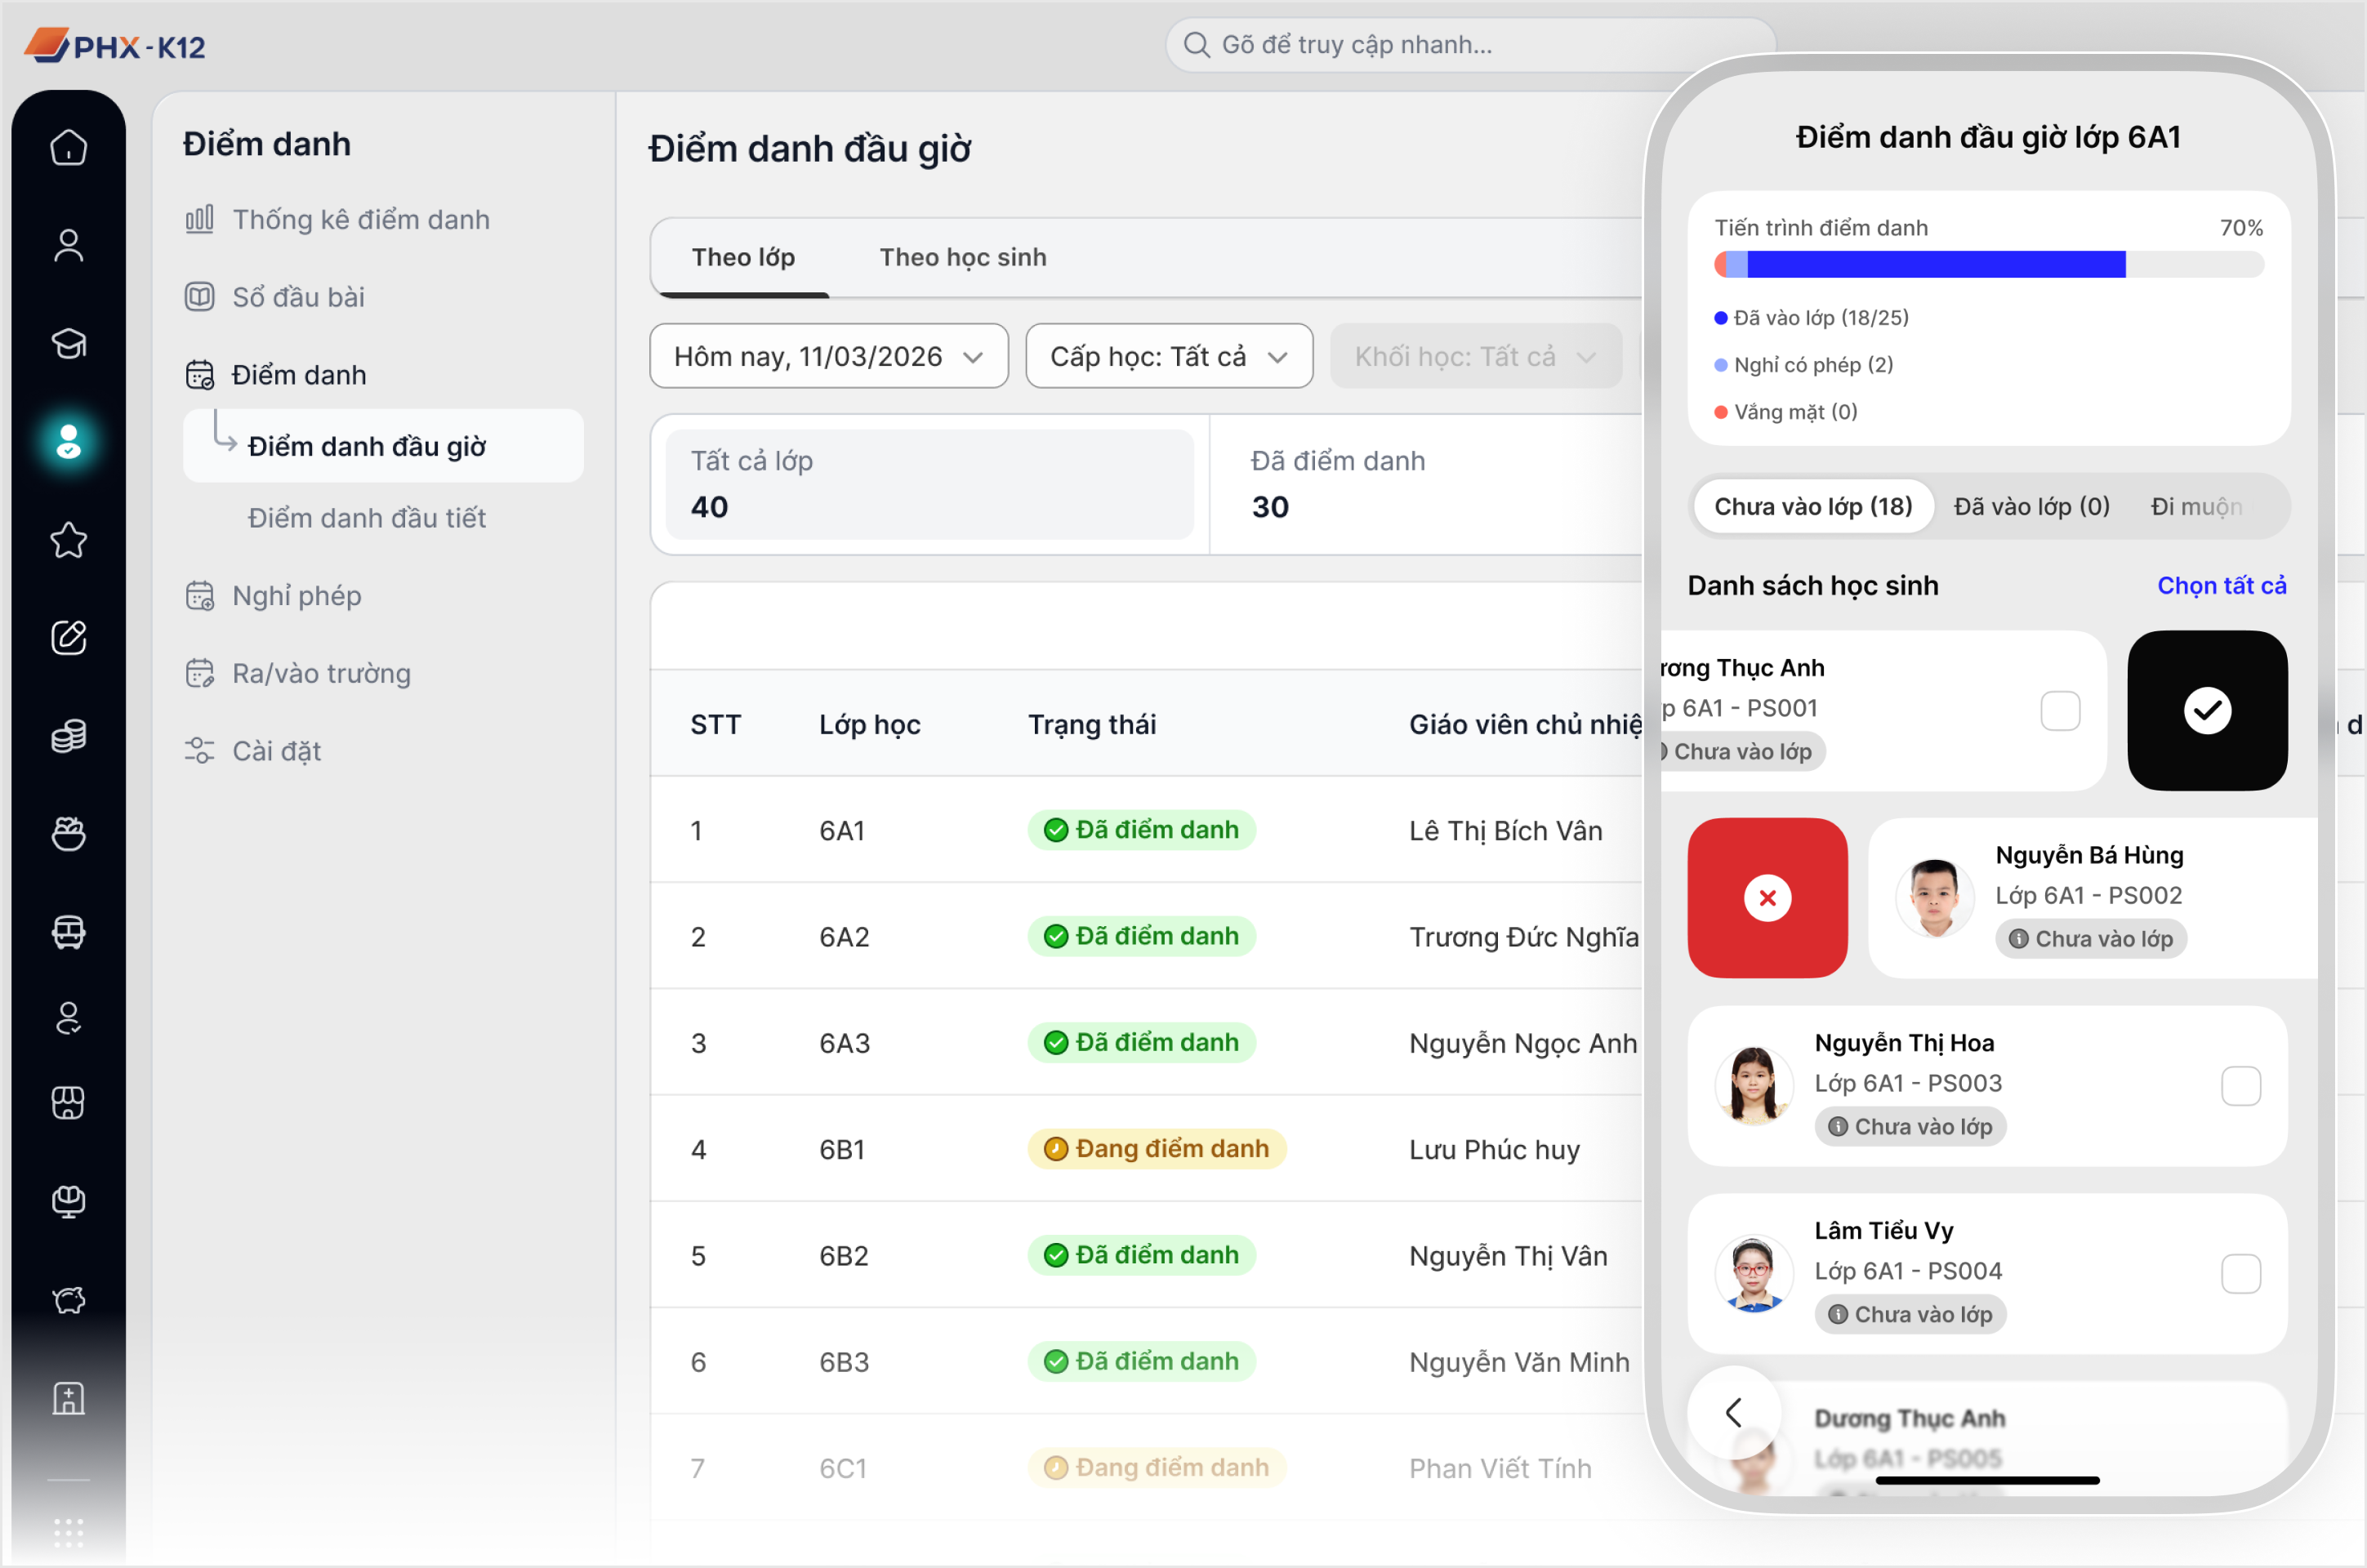The width and height of the screenshot is (2367, 1568).
Task: Click Nguyễn Thị Hoa's avatar photo
Action: 1753,1086
